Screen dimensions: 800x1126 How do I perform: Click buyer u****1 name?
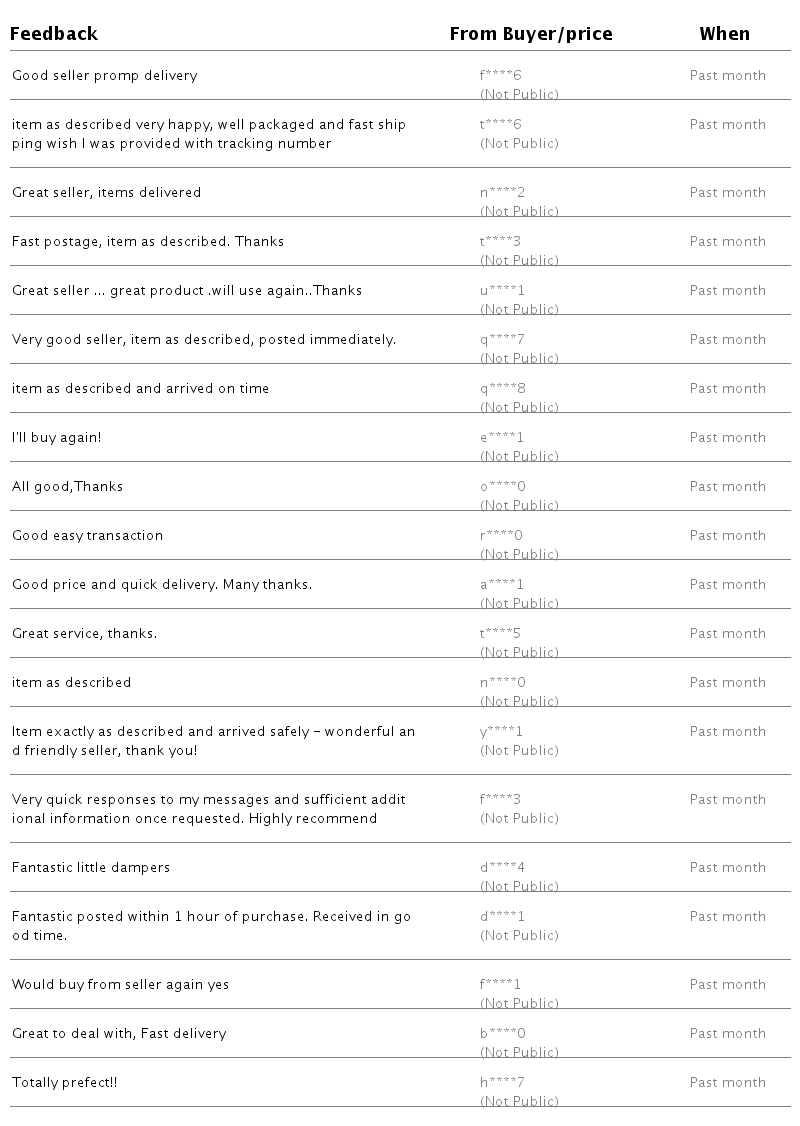502,291
